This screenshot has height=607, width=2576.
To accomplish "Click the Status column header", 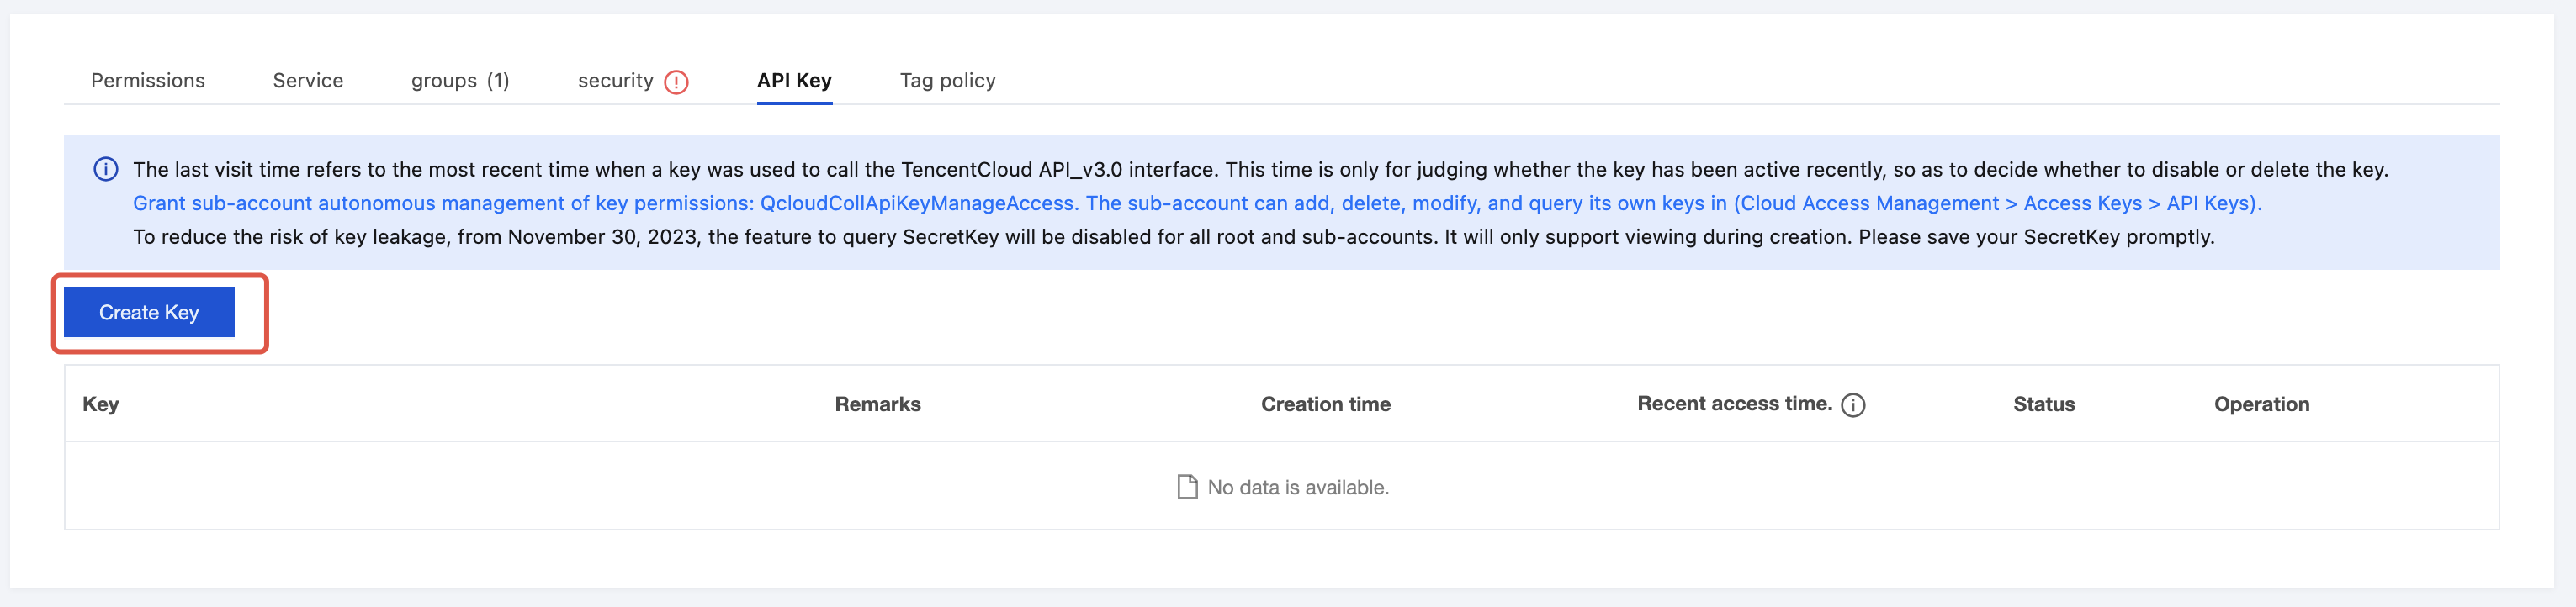I will [2043, 404].
